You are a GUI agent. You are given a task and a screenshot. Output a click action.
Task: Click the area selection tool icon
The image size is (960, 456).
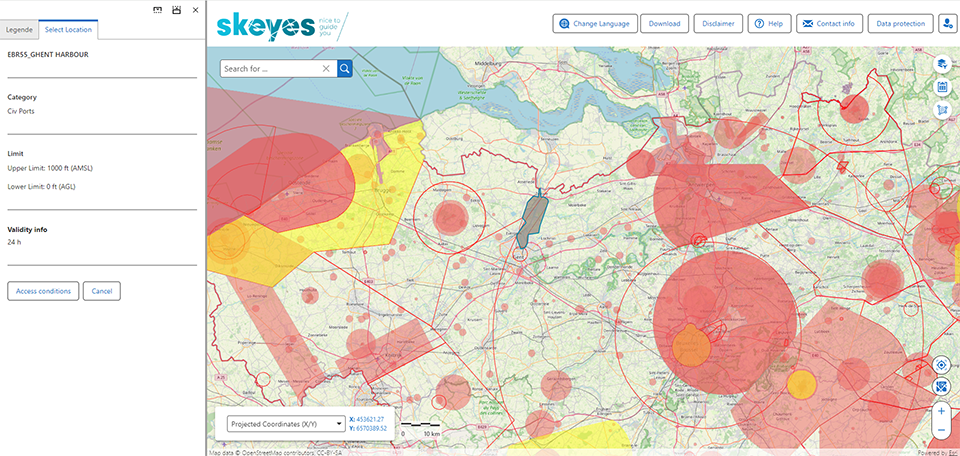942,110
